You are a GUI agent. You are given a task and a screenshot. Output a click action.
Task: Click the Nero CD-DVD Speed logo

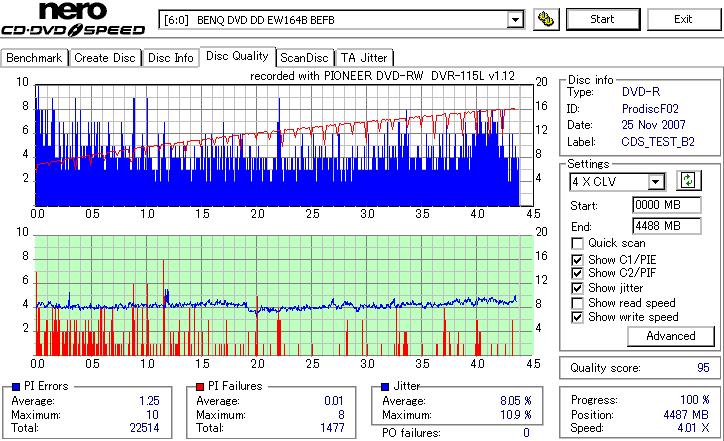coord(73,19)
